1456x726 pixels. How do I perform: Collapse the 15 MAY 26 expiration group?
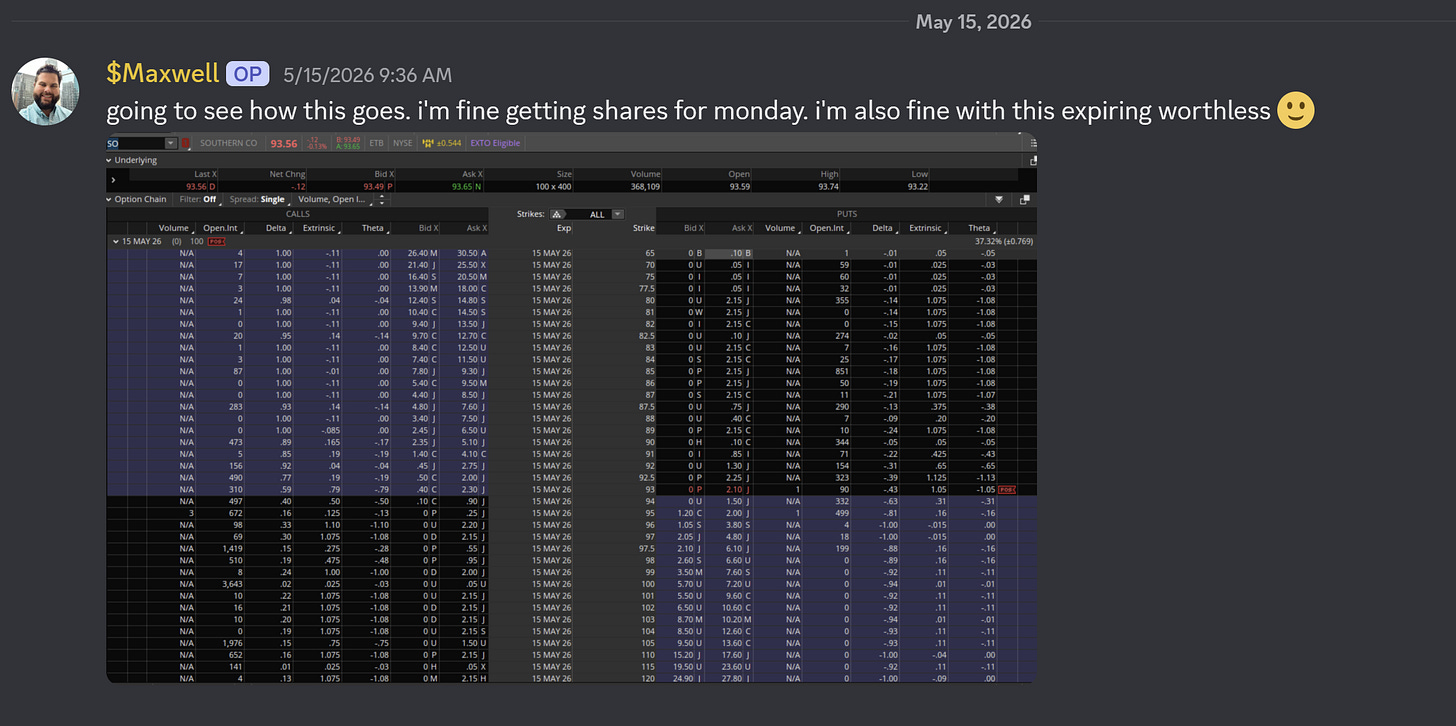click(116, 241)
